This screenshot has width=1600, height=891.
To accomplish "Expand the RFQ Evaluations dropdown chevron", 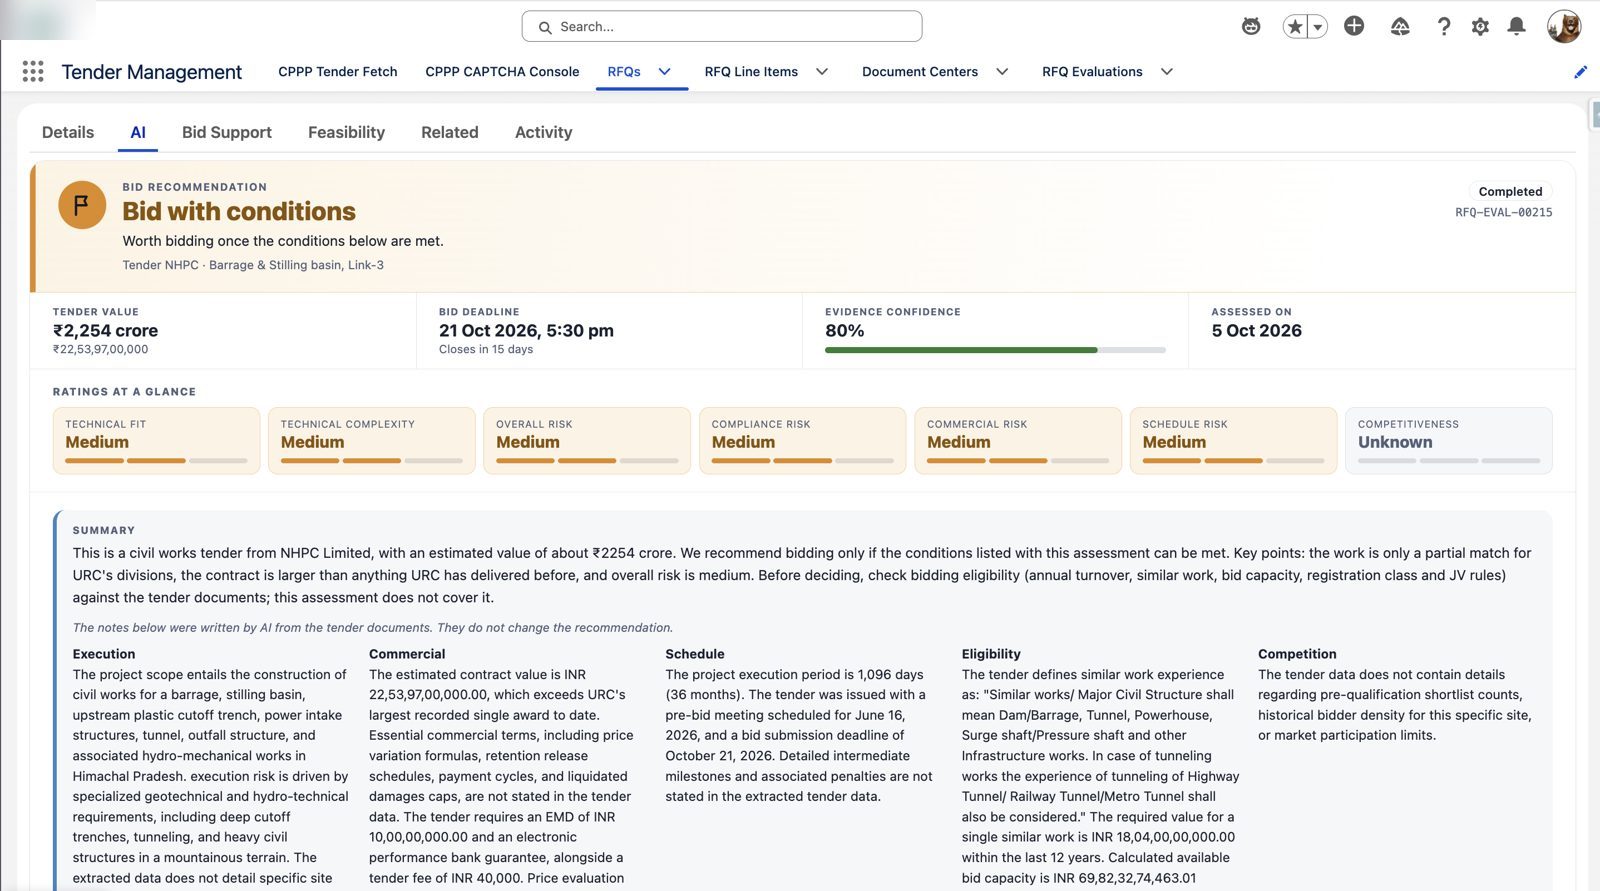I will click(1167, 71).
